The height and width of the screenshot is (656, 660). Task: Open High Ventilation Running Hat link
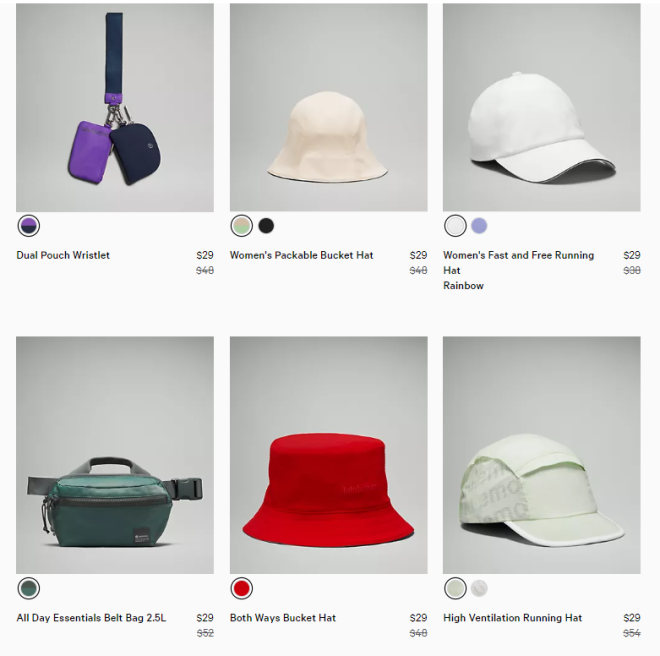pyautogui.click(x=513, y=618)
